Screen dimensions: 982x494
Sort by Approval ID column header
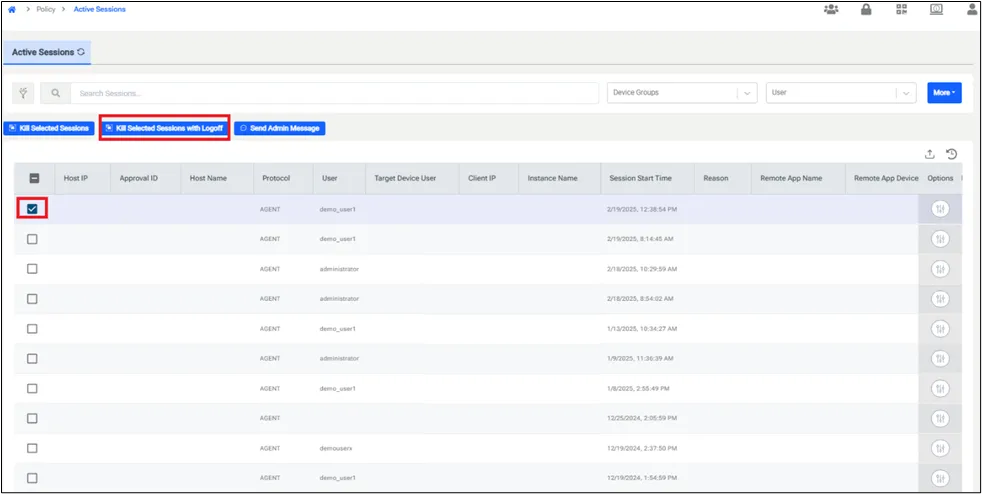pos(138,178)
